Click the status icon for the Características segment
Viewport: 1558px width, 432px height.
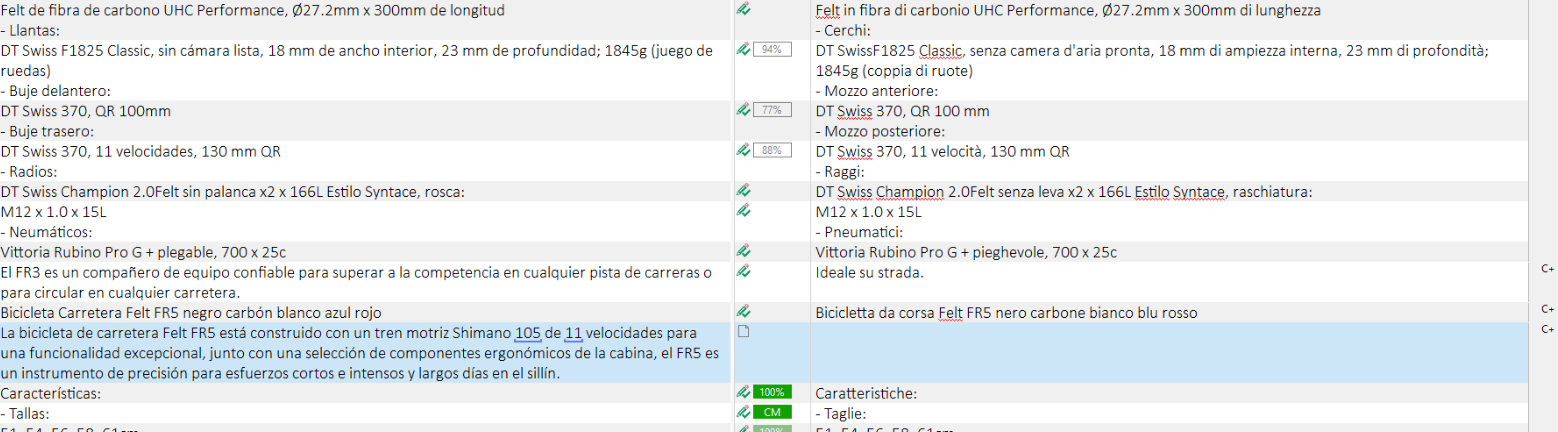click(743, 392)
